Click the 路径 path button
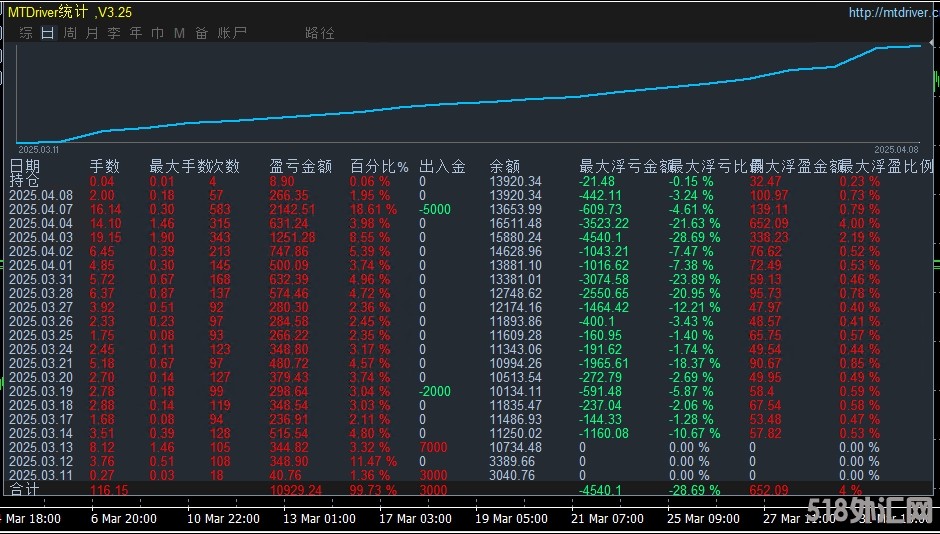The width and height of the screenshot is (940, 534). 320,33
